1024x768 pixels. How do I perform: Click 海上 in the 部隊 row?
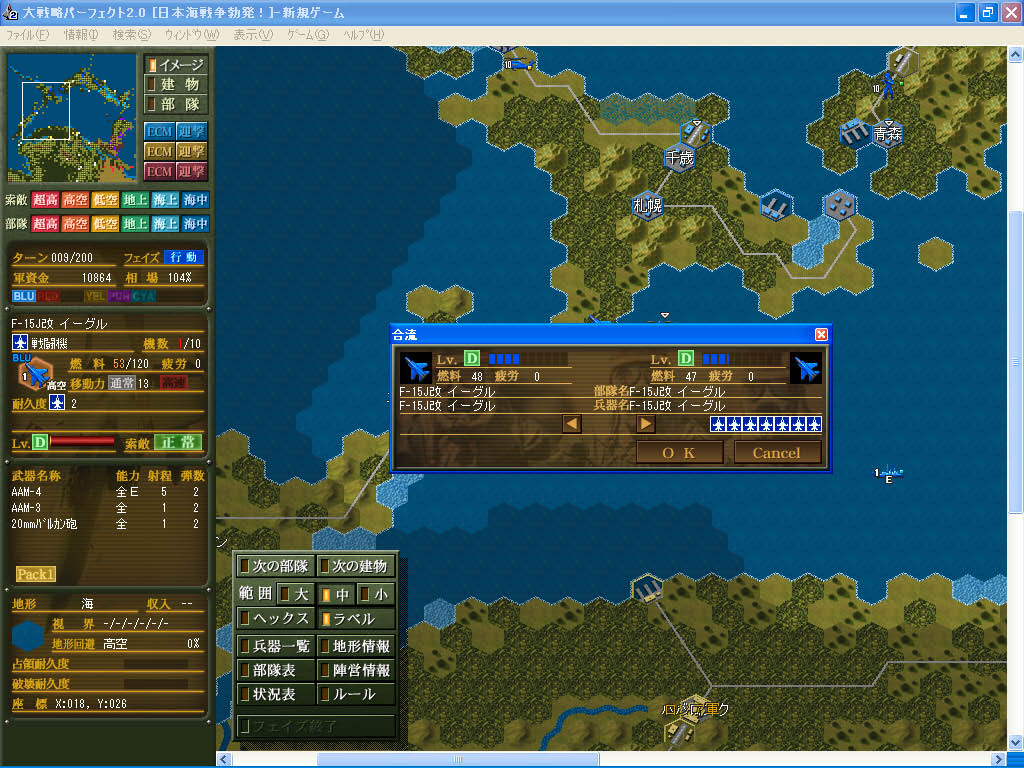(165, 224)
